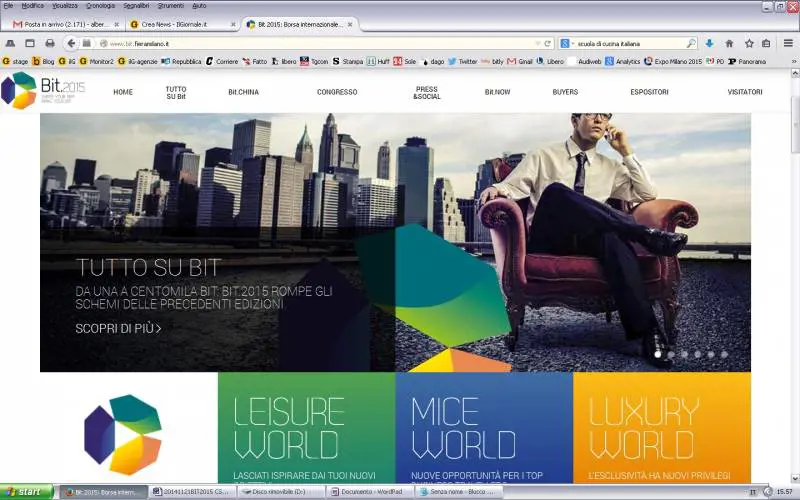
Task: Open the search engine dropdown arrow
Action: coord(573,43)
